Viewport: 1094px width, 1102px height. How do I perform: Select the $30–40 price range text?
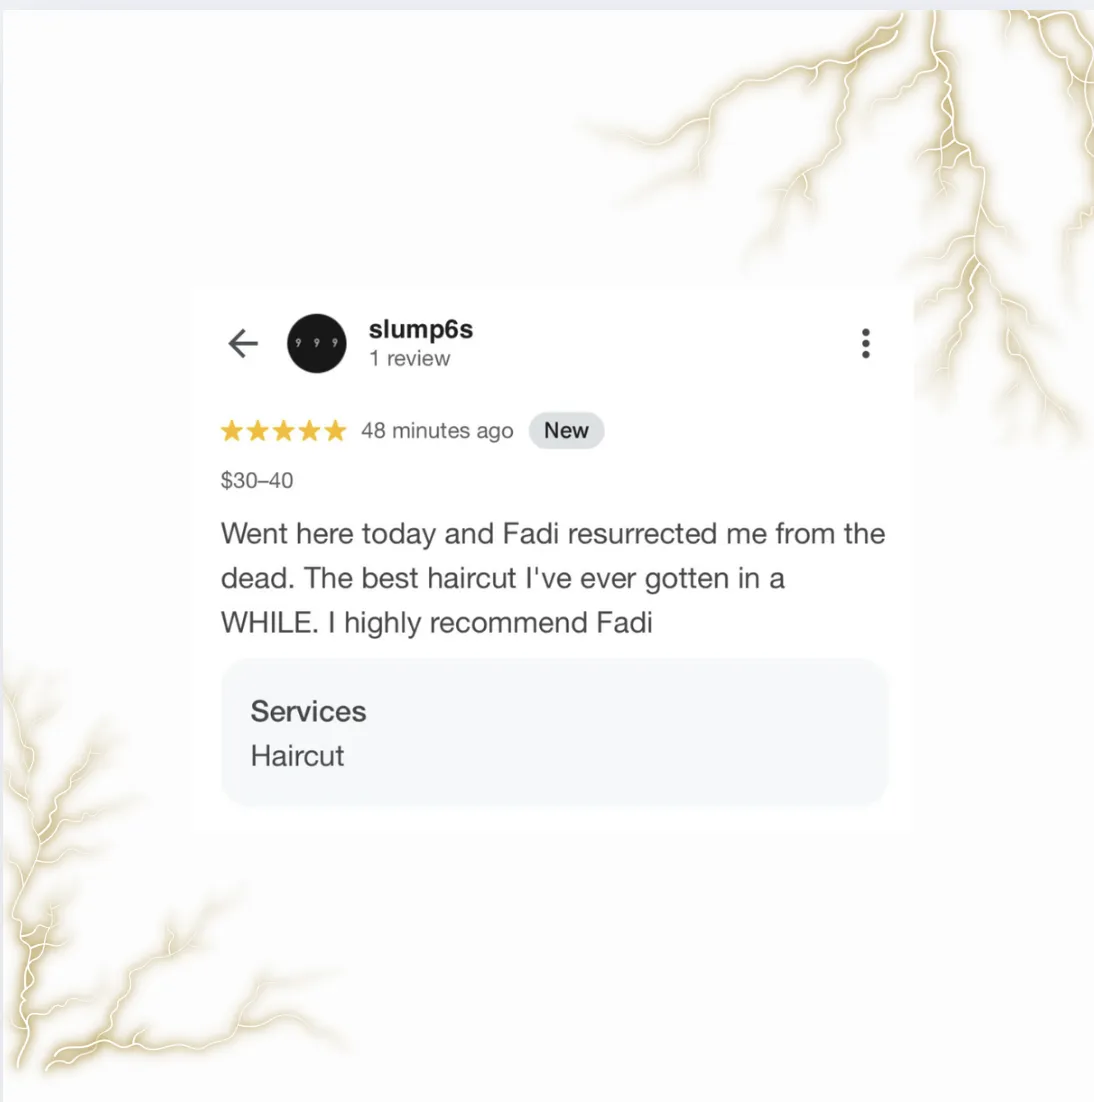coord(256,481)
